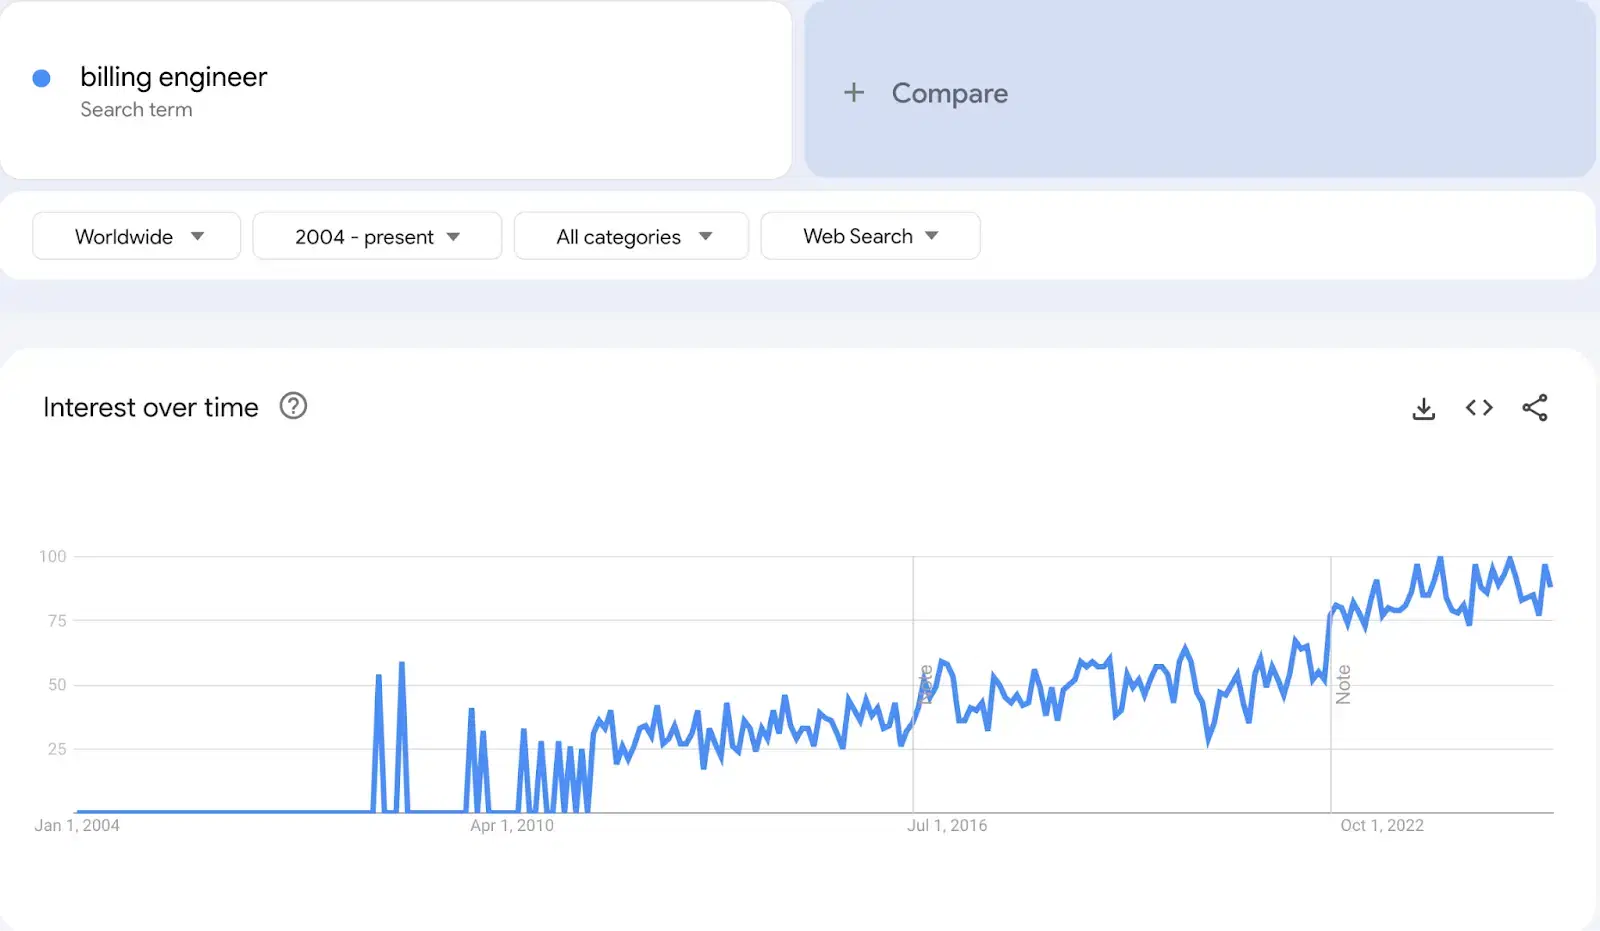Download the interest over time data

[1423, 408]
